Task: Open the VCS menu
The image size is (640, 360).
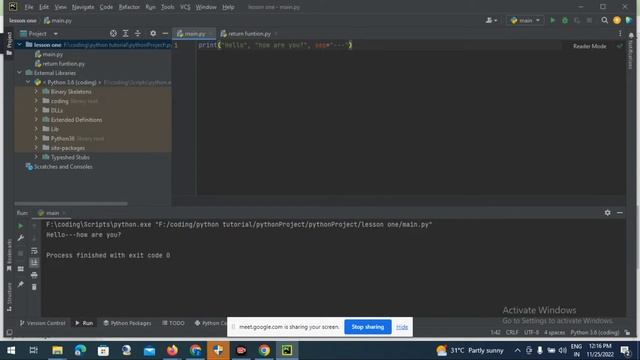Action: click(x=185, y=7)
